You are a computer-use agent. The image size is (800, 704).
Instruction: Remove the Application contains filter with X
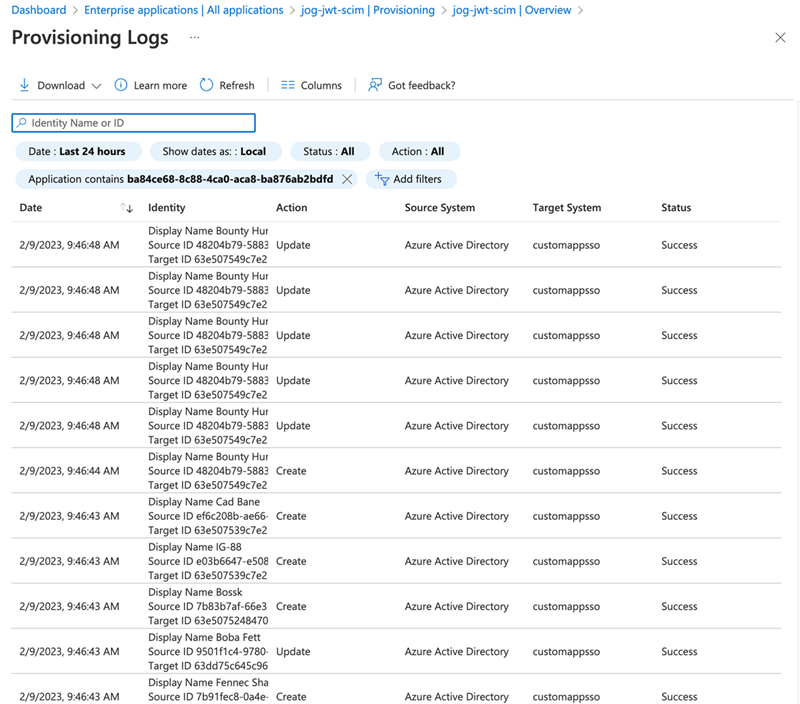pos(347,179)
